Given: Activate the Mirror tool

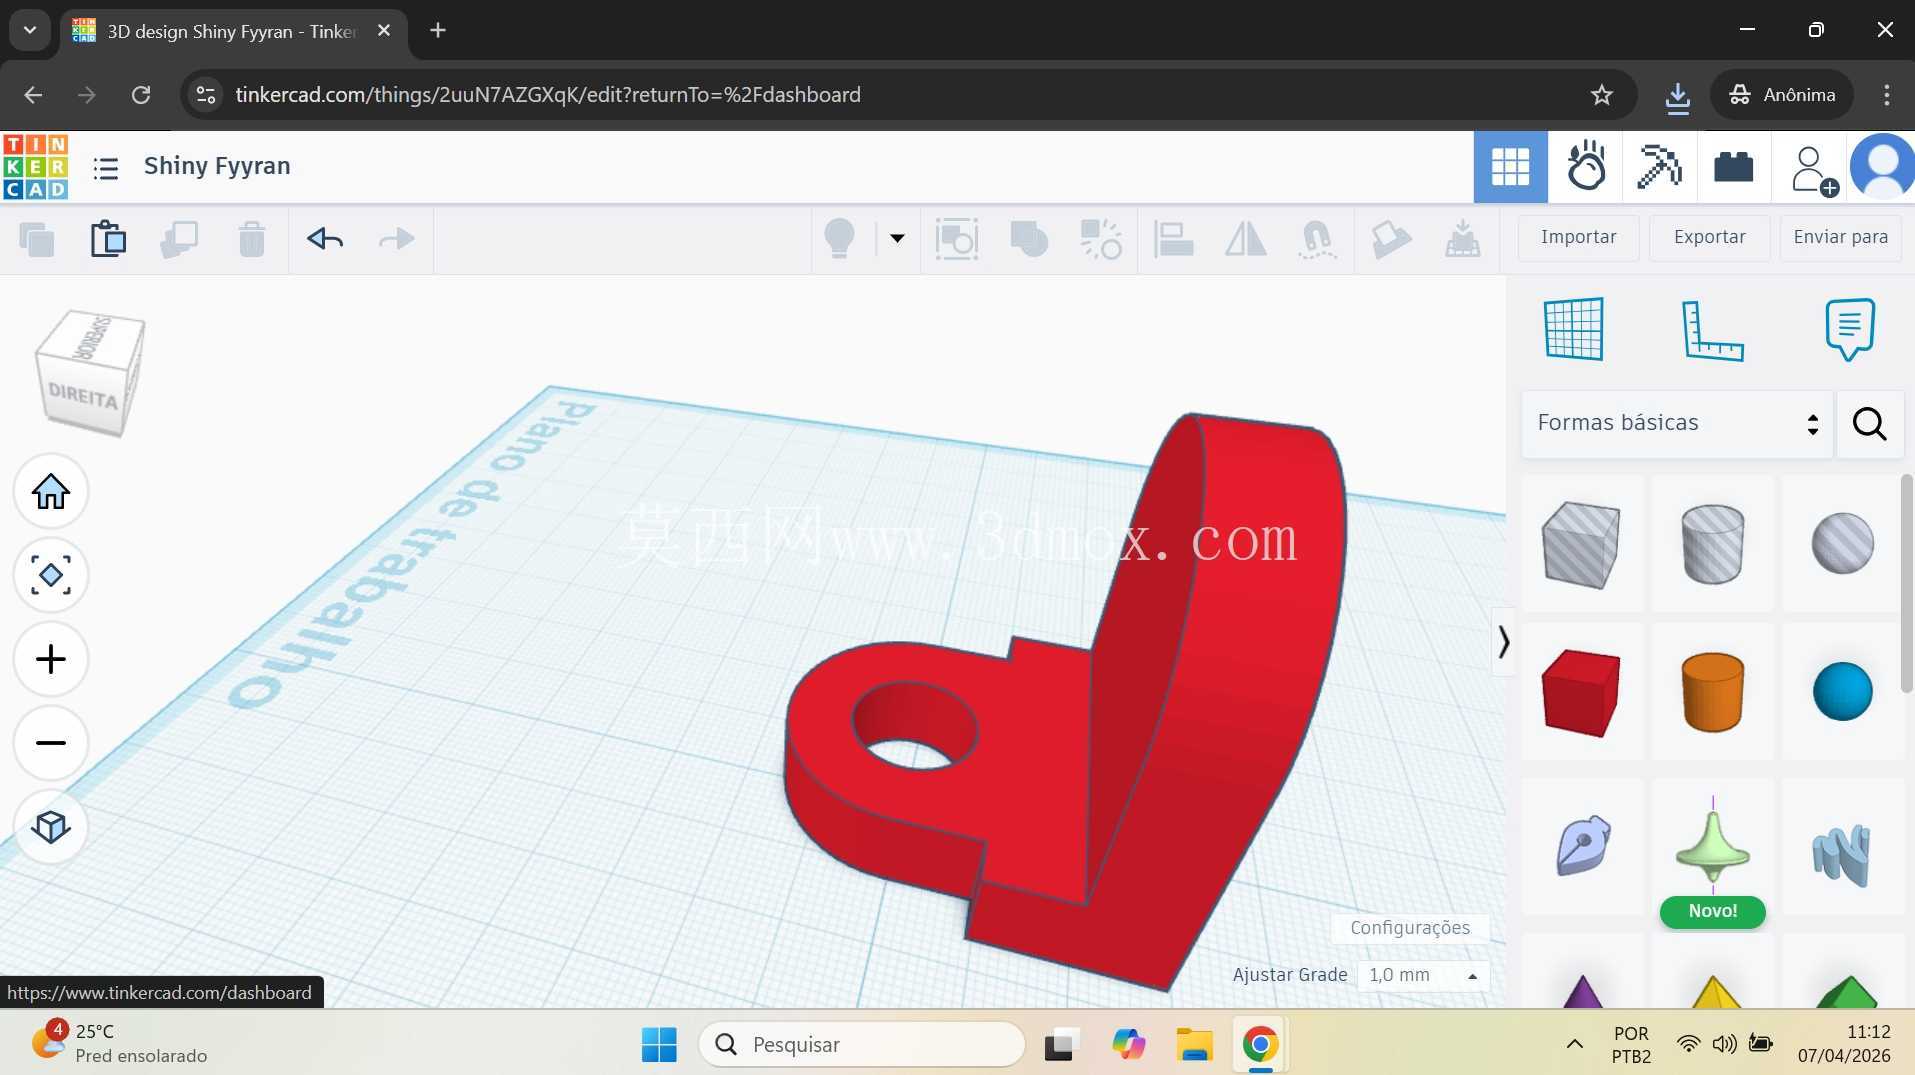Looking at the screenshot, I should (1246, 239).
